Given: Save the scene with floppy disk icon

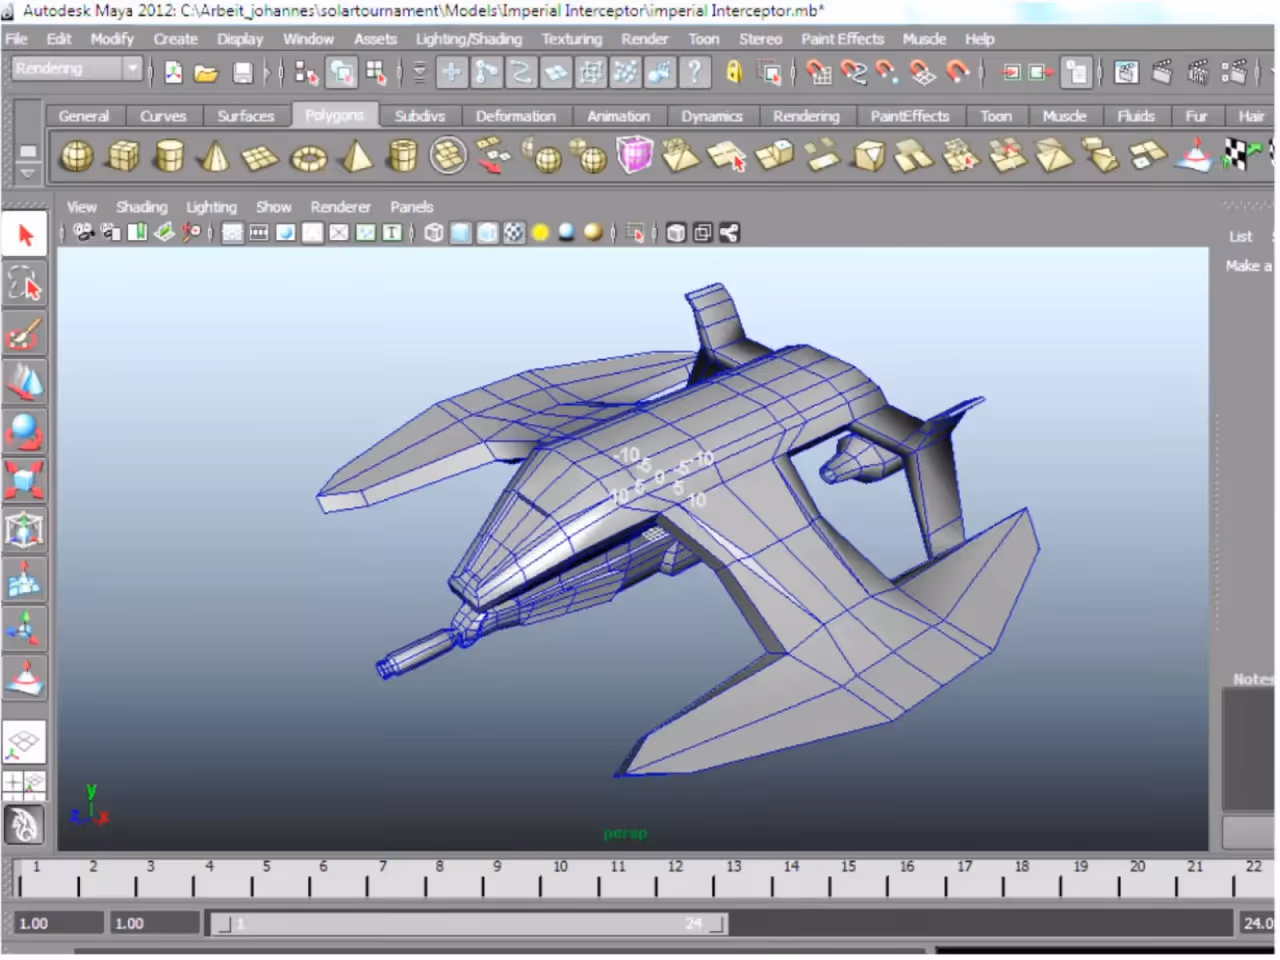Looking at the screenshot, I should point(242,72).
